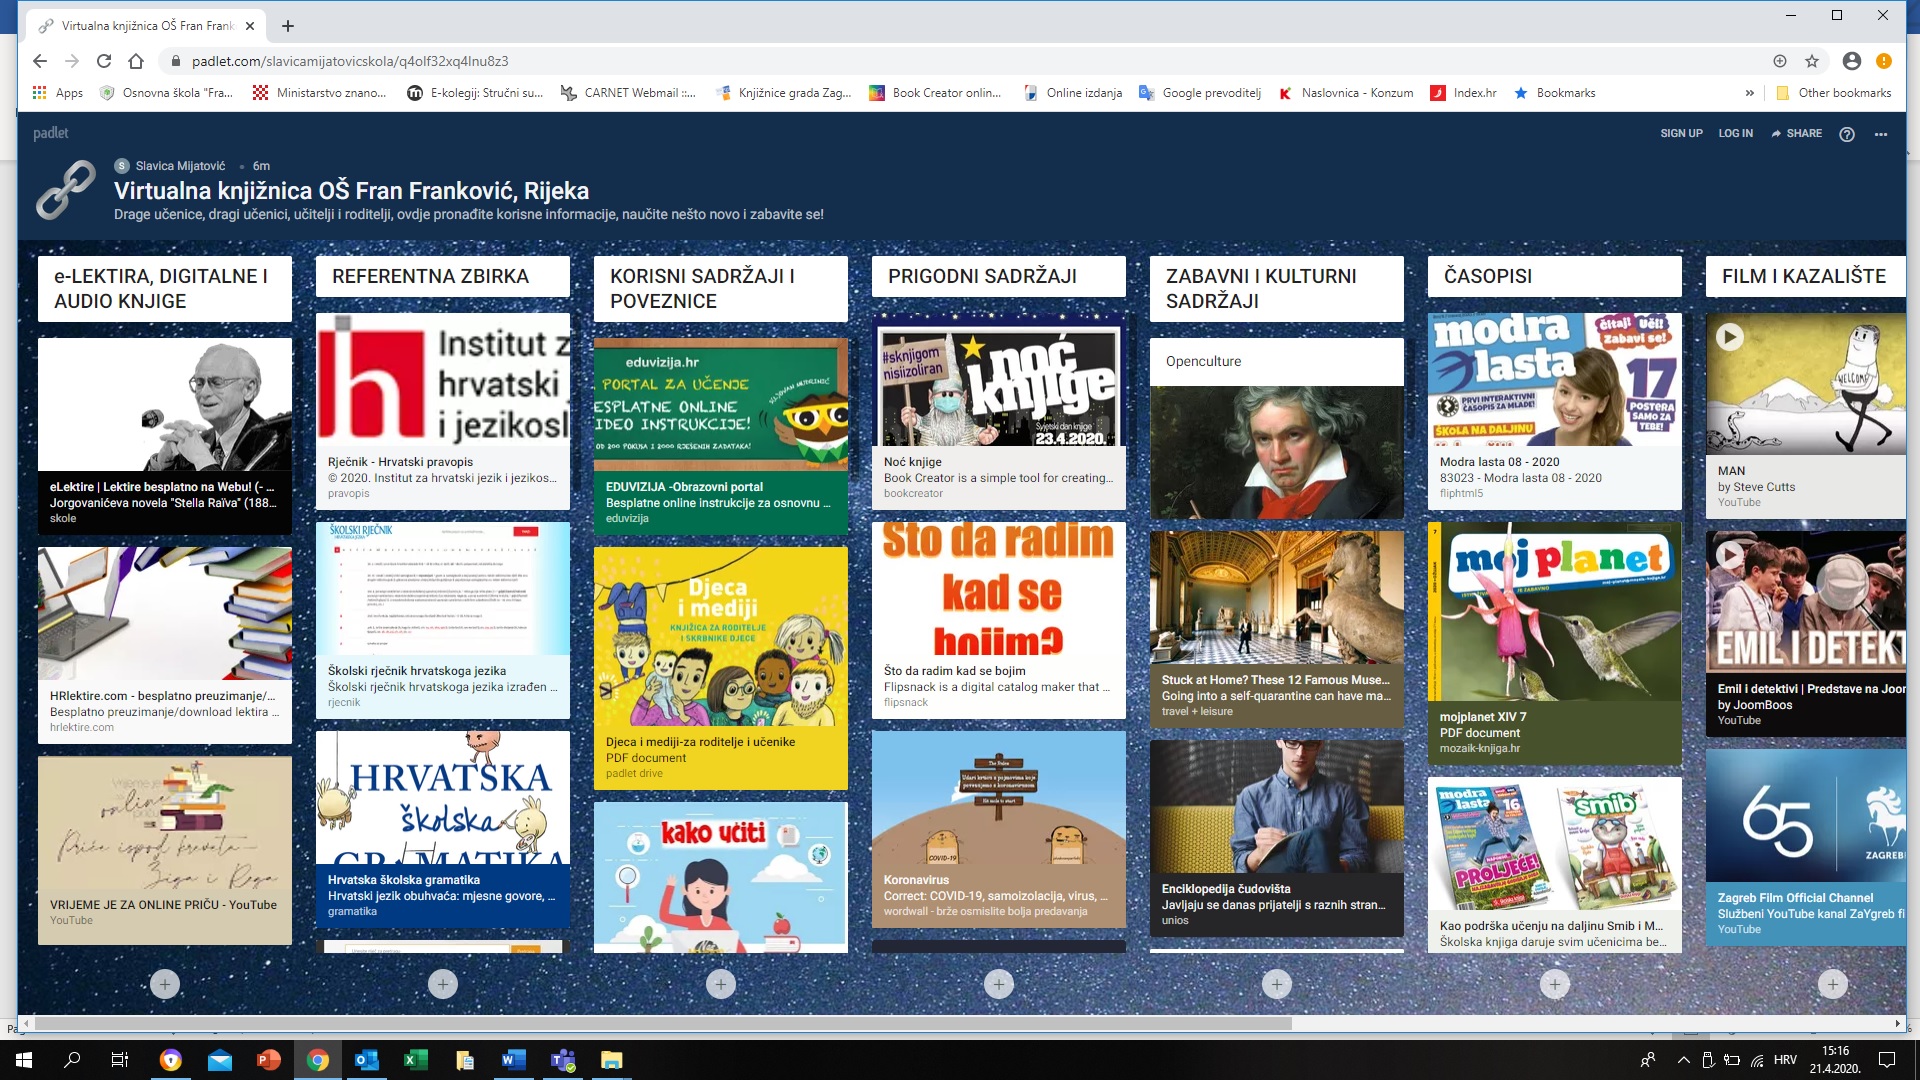This screenshot has height=1080, width=1920.
Task: Open the Naslovnica - Konzum bookmark
Action: 1345,93
